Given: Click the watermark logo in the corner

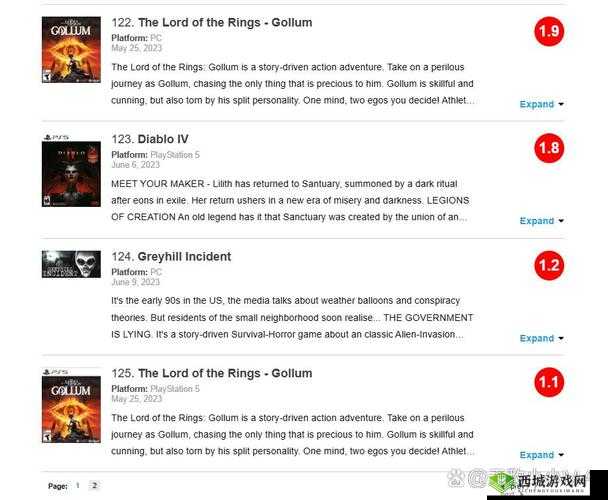Looking at the screenshot, I should [537, 483].
